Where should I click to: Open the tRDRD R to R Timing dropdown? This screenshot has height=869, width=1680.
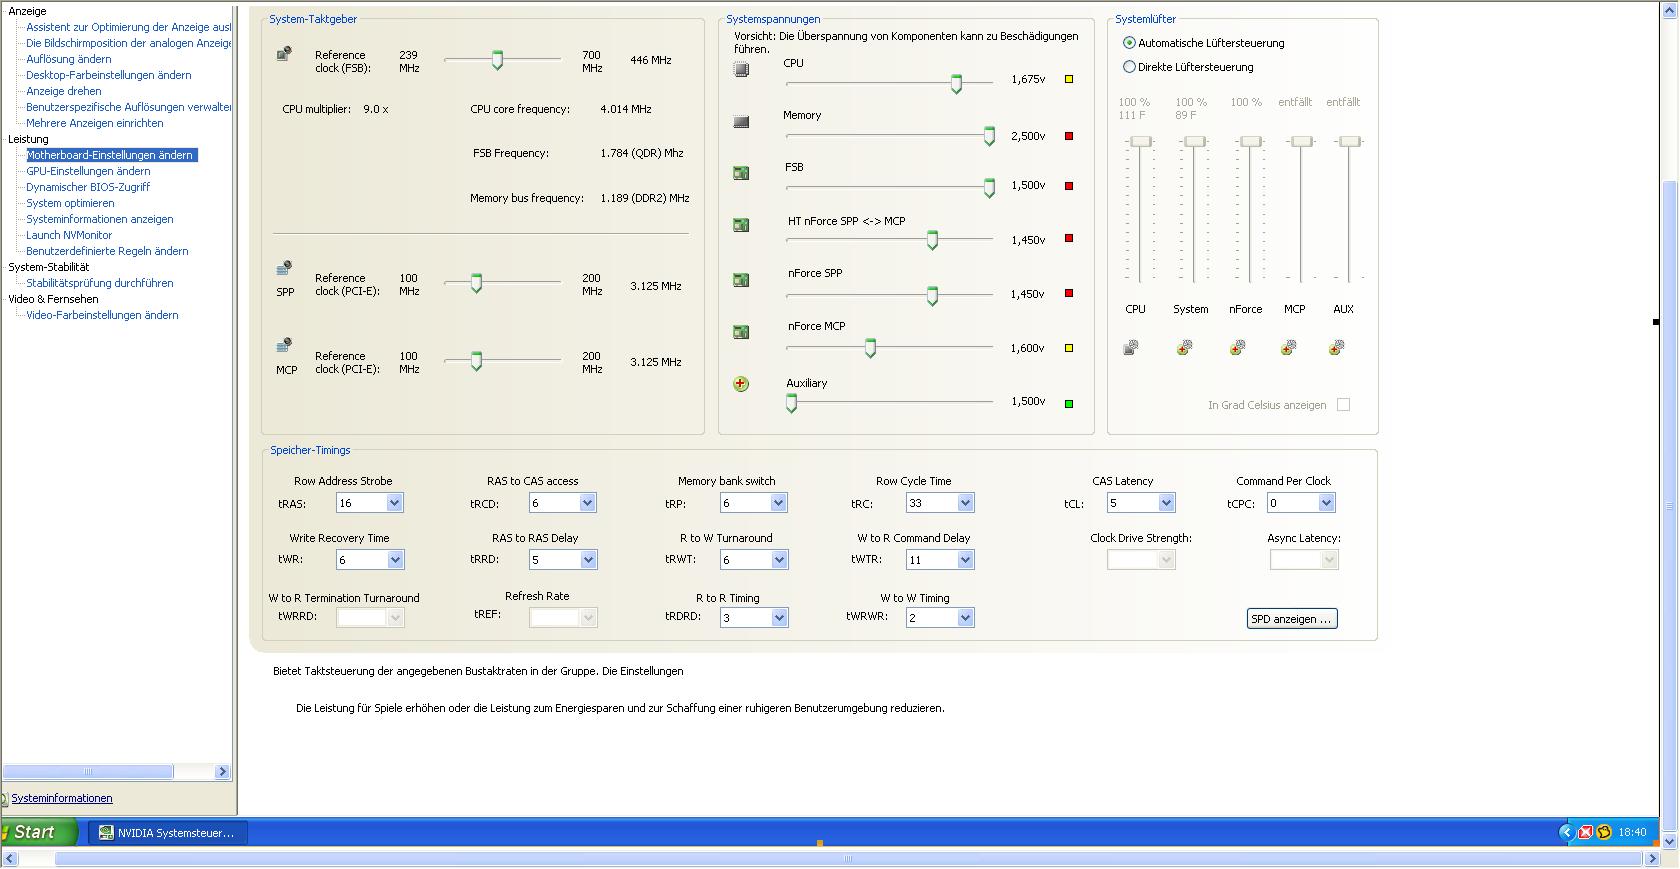(x=779, y=618)
